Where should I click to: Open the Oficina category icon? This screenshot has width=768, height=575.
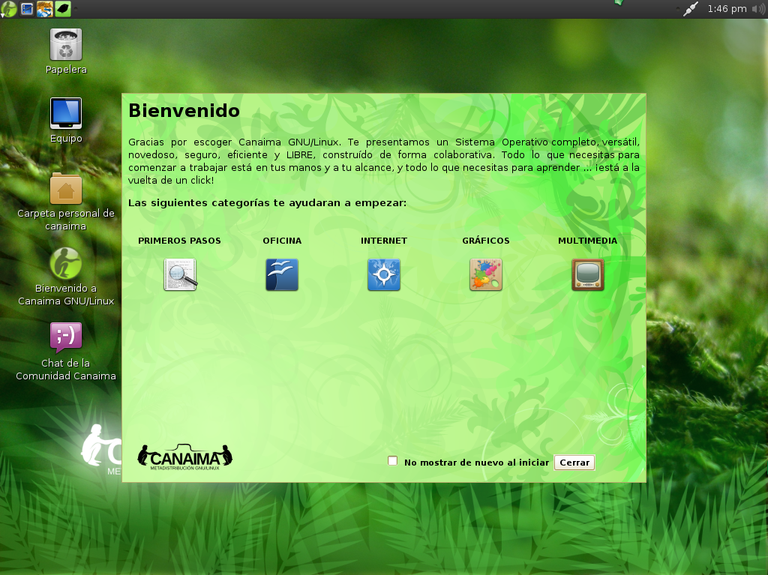pos(282,274)
